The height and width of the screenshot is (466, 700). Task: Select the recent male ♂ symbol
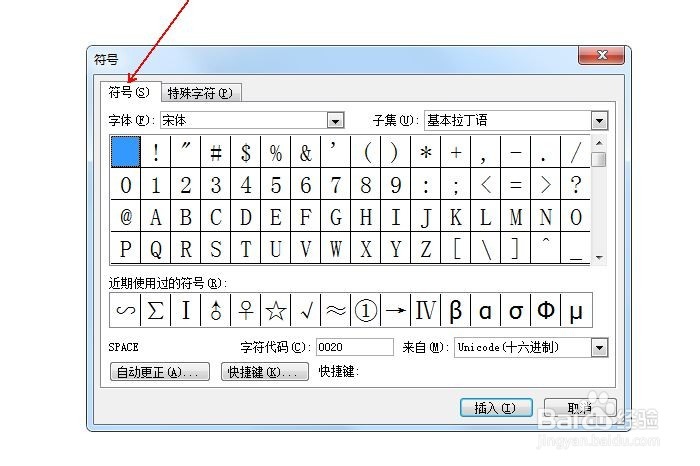pos(216,310)
